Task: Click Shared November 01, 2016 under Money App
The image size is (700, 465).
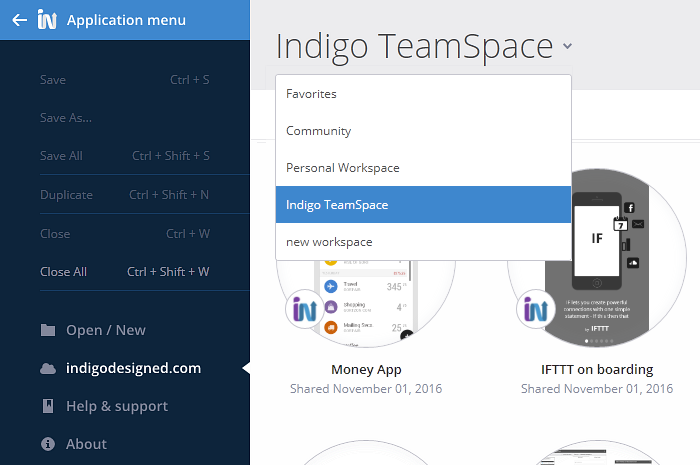Action: [366, 389]
